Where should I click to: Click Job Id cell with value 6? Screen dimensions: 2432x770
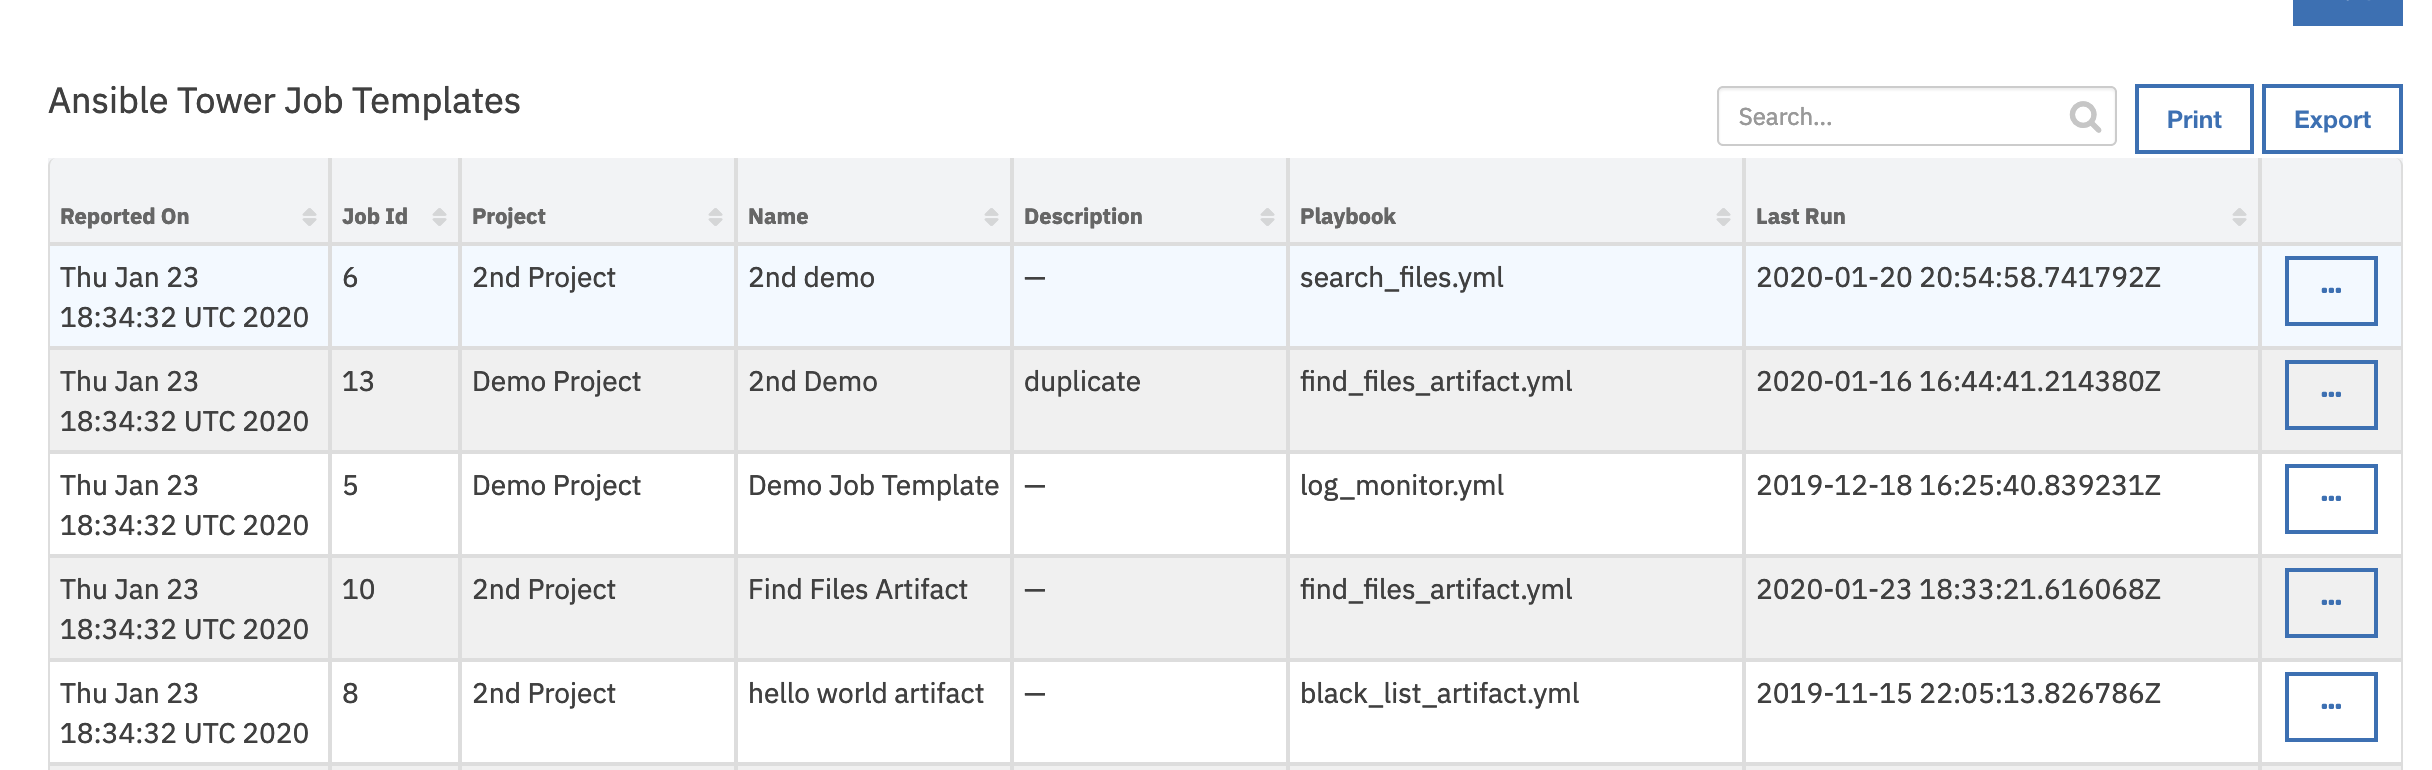coord(395,297)
